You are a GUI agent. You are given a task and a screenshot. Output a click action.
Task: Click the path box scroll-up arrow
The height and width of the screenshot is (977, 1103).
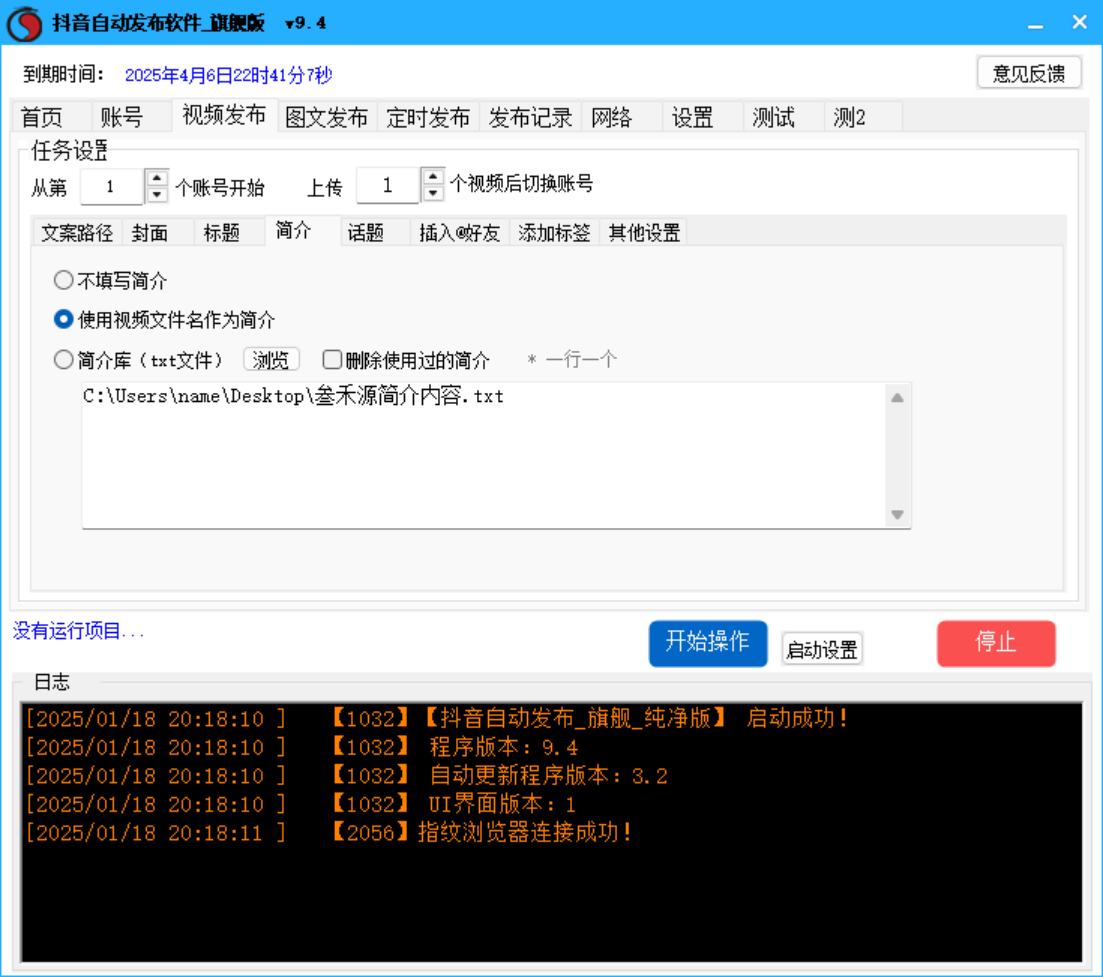point(898,398)
